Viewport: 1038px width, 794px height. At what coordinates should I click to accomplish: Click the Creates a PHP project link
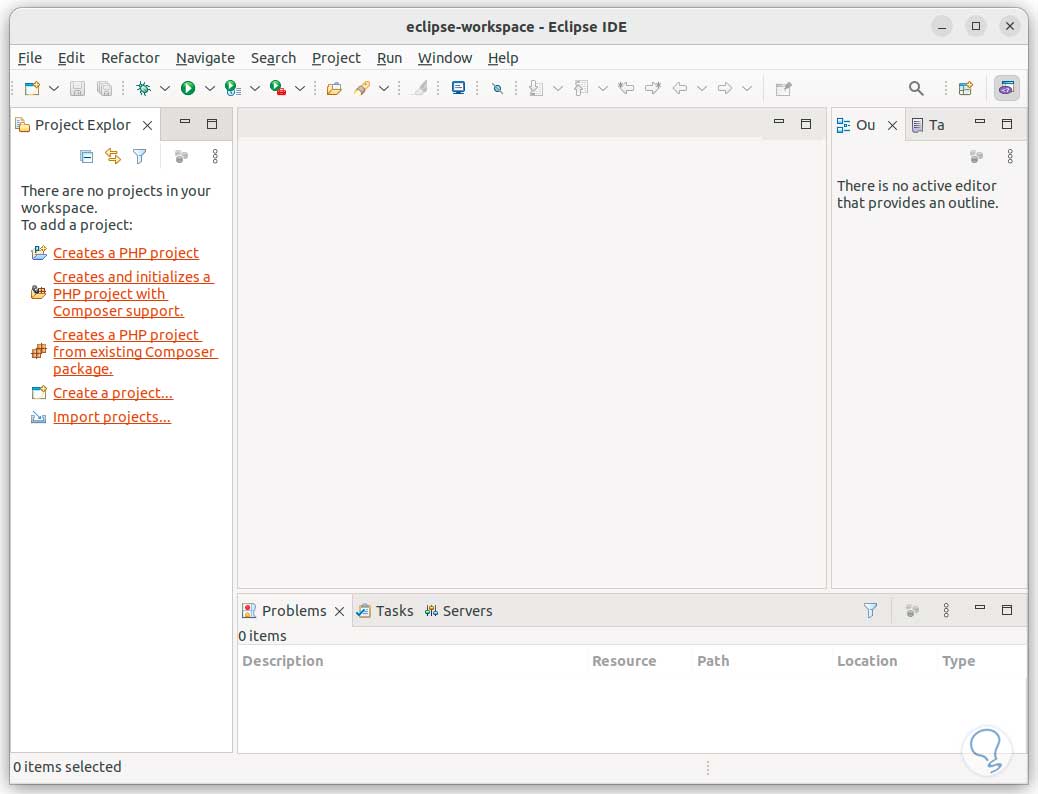point(126,253)
